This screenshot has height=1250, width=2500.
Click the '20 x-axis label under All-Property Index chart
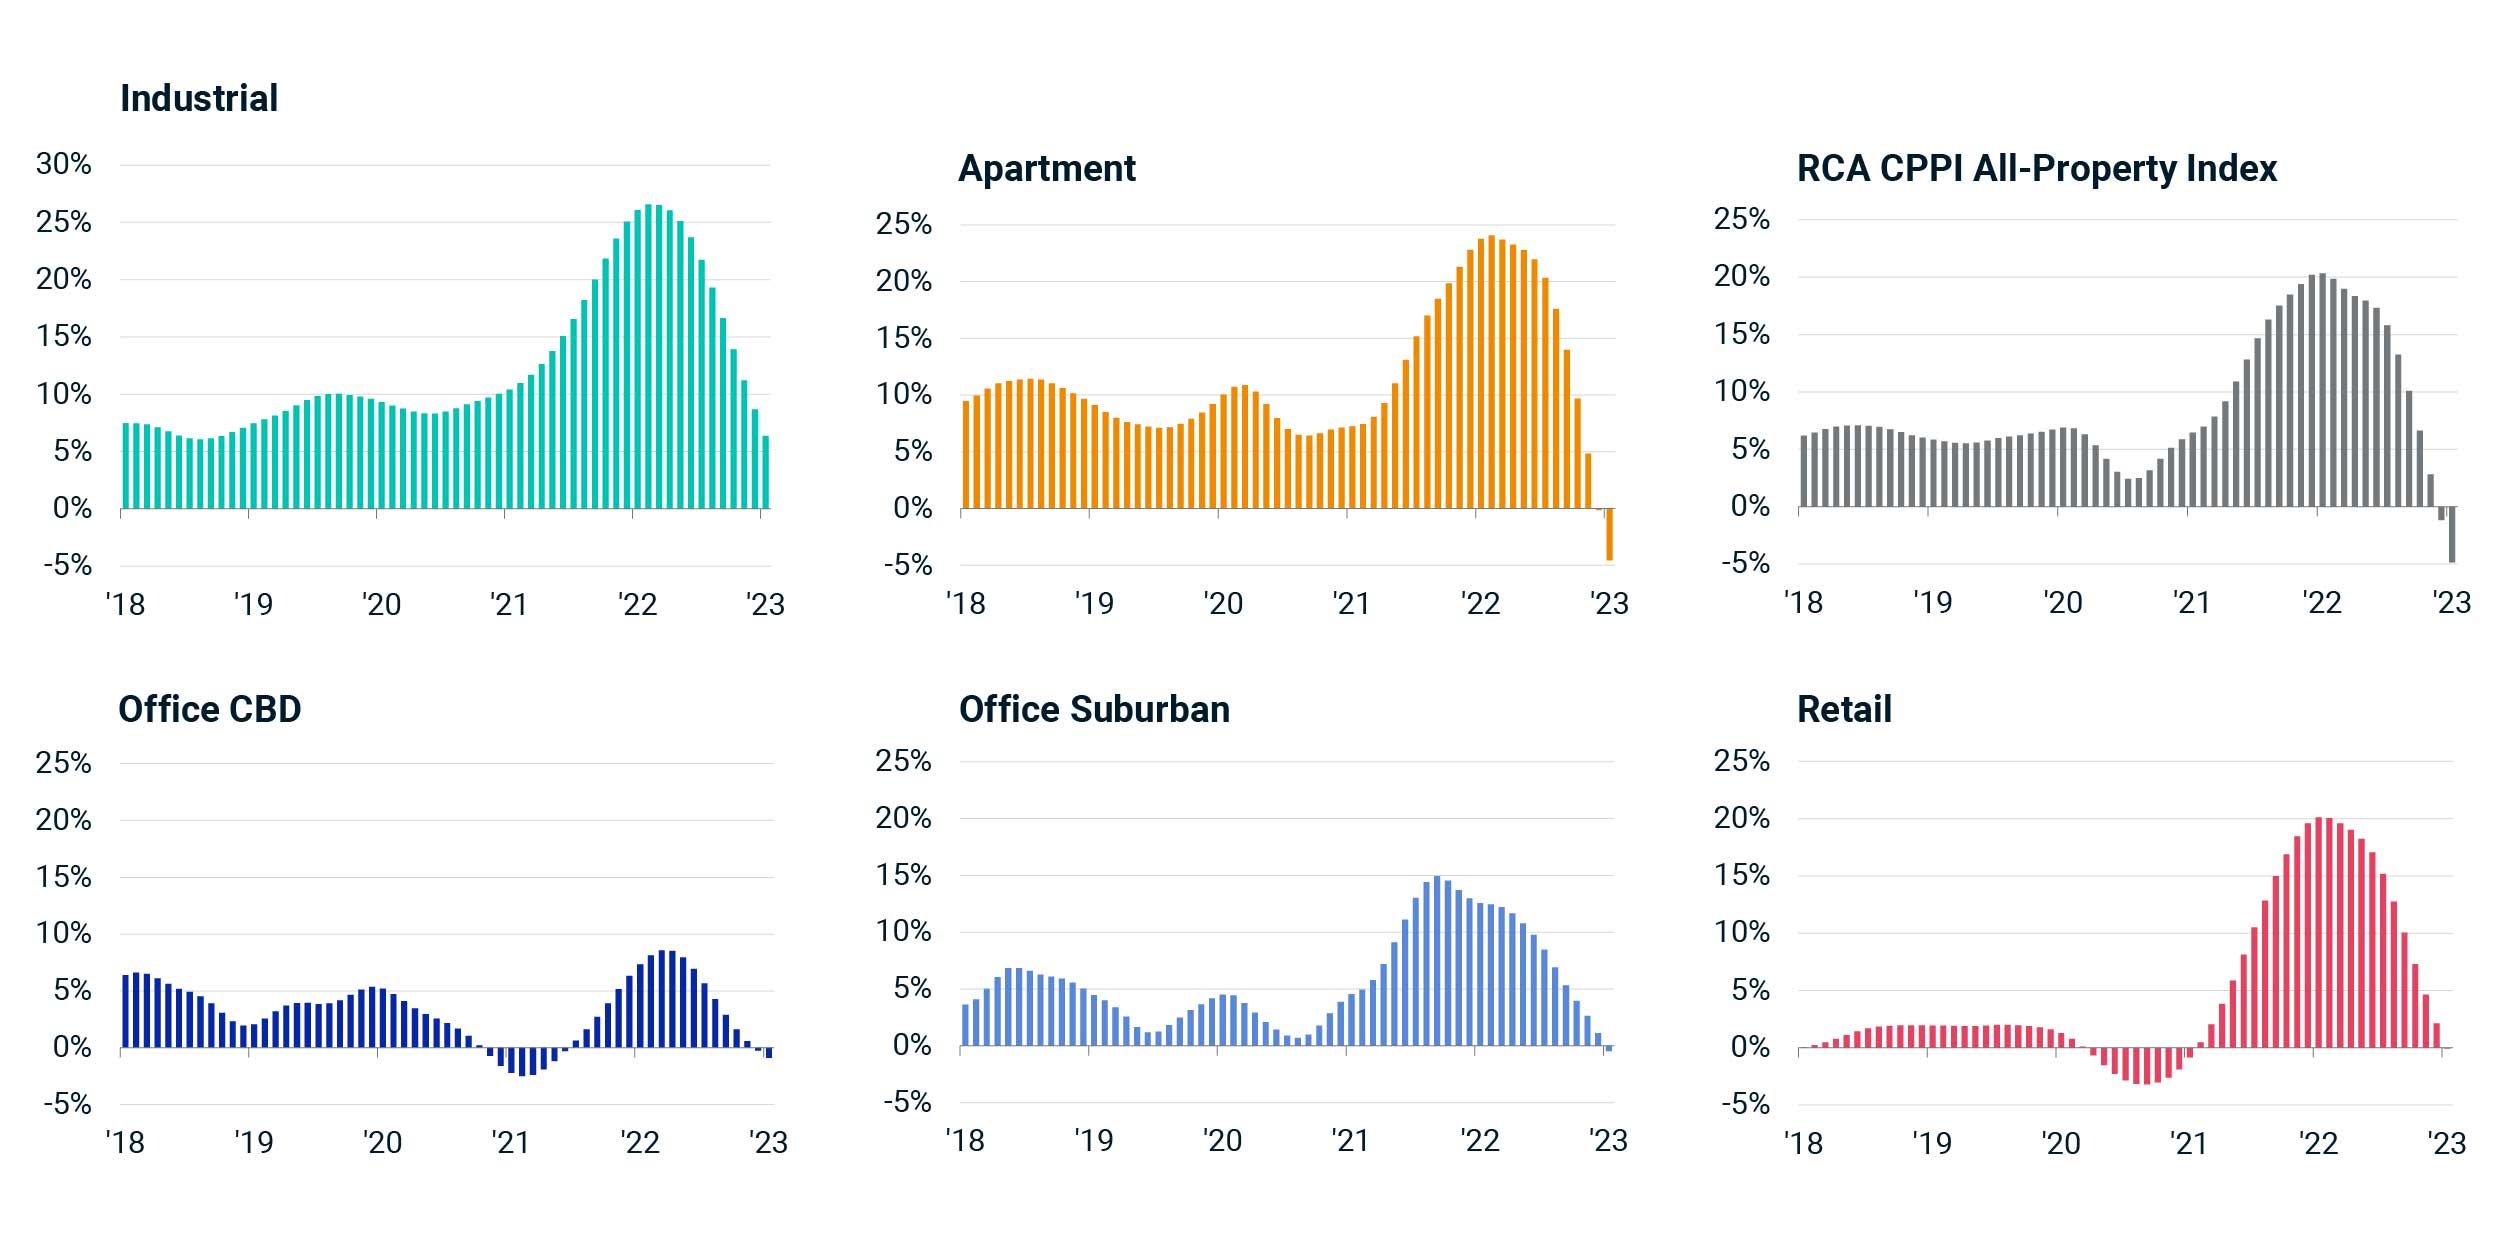point(2062,603)
